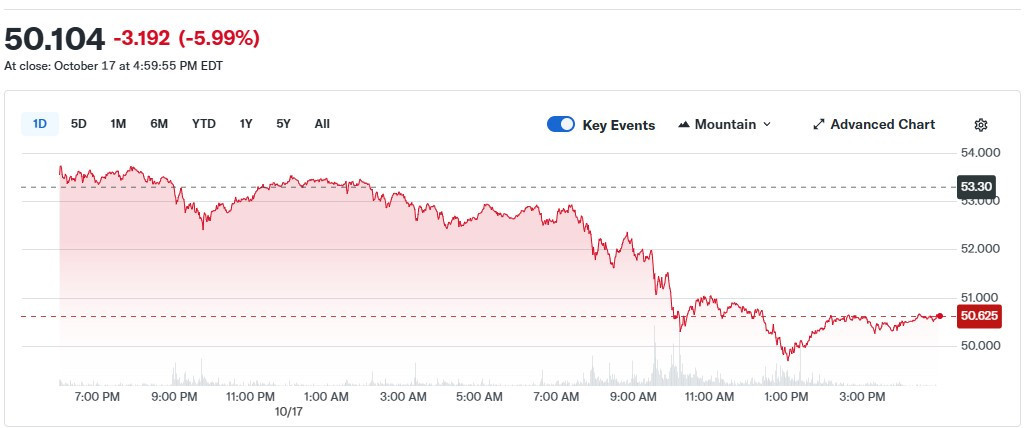Select the 1Y time range

[x=246, y=124]
